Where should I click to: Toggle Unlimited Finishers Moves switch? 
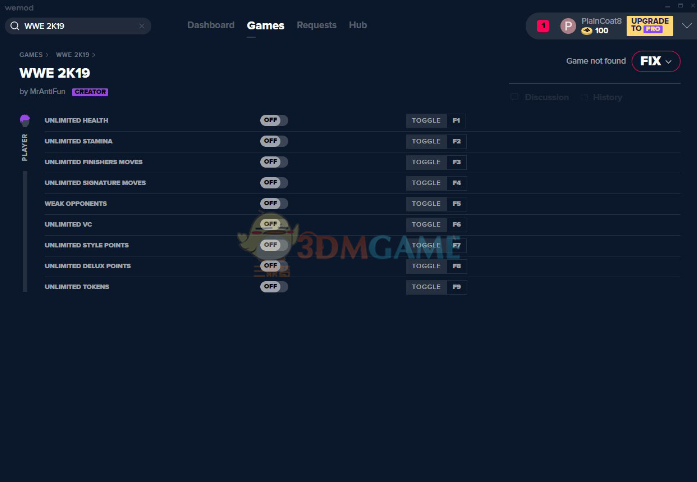point(274,162)
